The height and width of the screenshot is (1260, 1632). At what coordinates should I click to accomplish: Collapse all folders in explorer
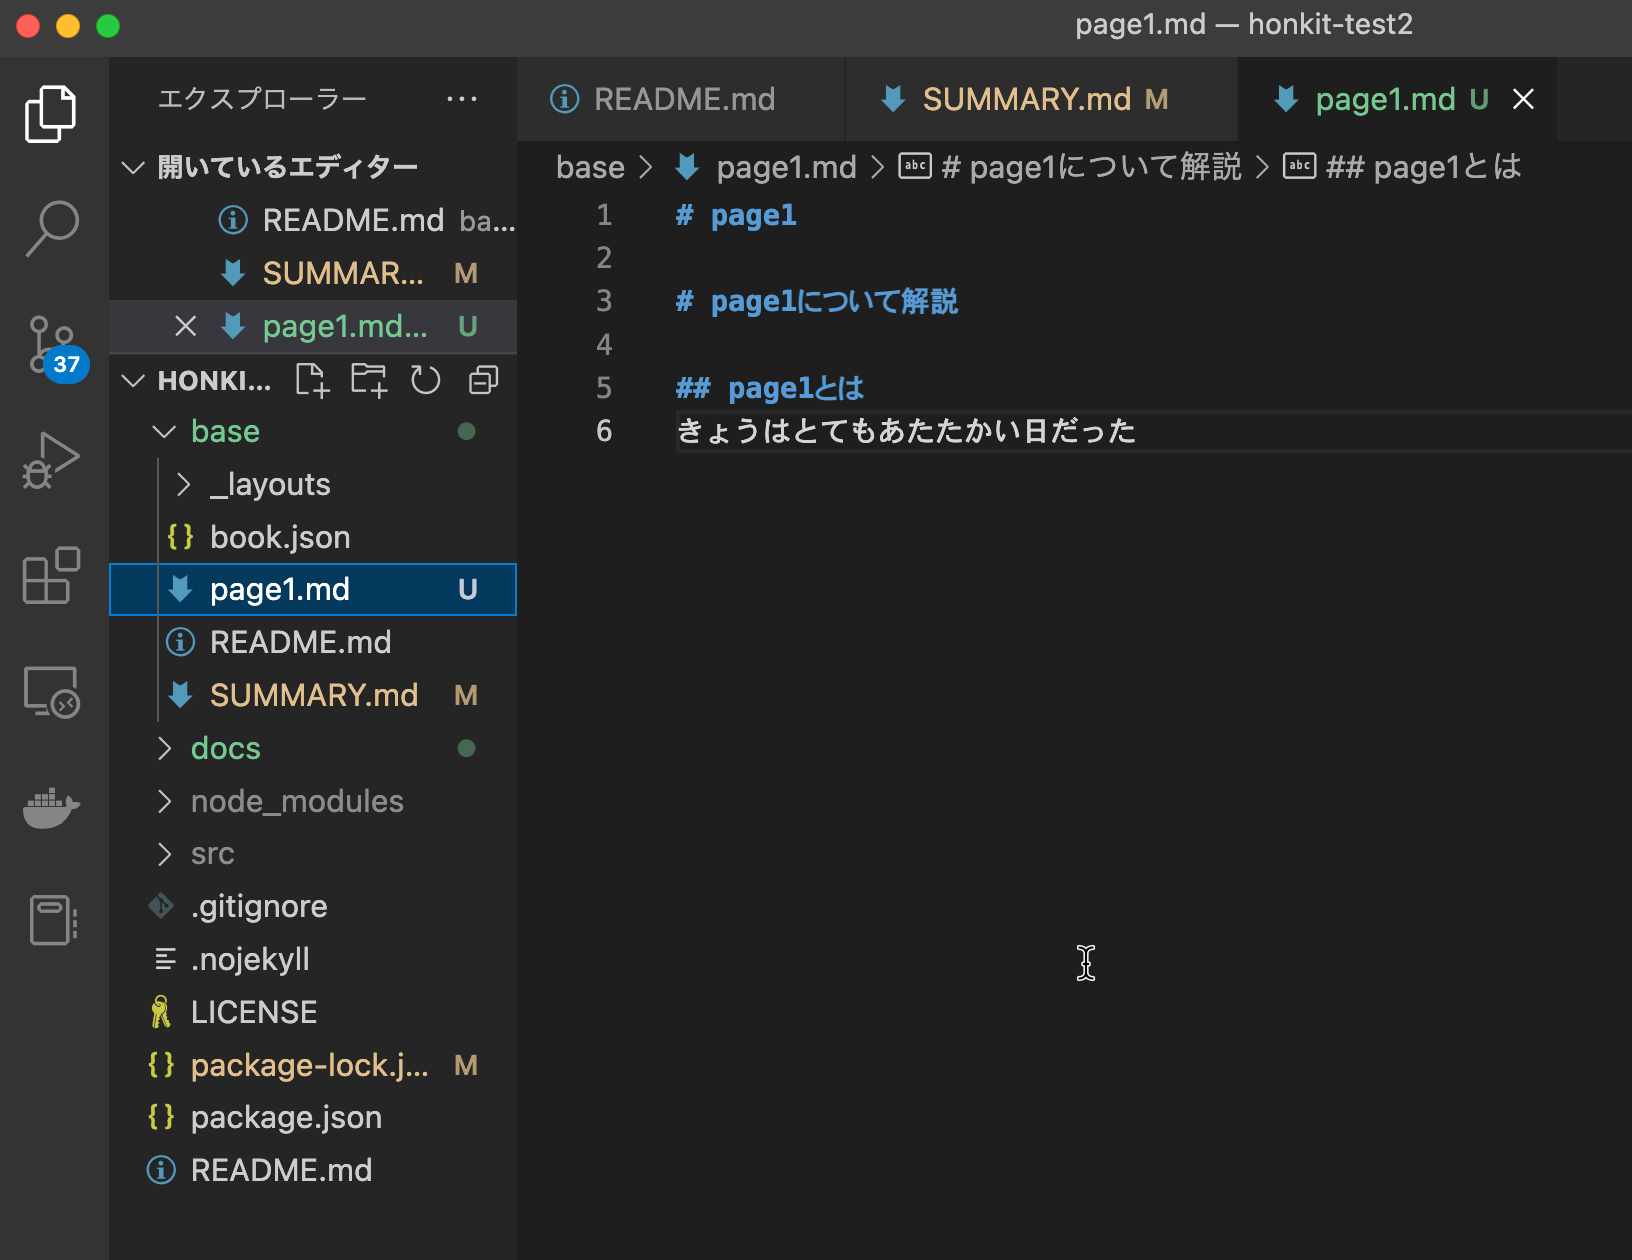pos(484,380)
